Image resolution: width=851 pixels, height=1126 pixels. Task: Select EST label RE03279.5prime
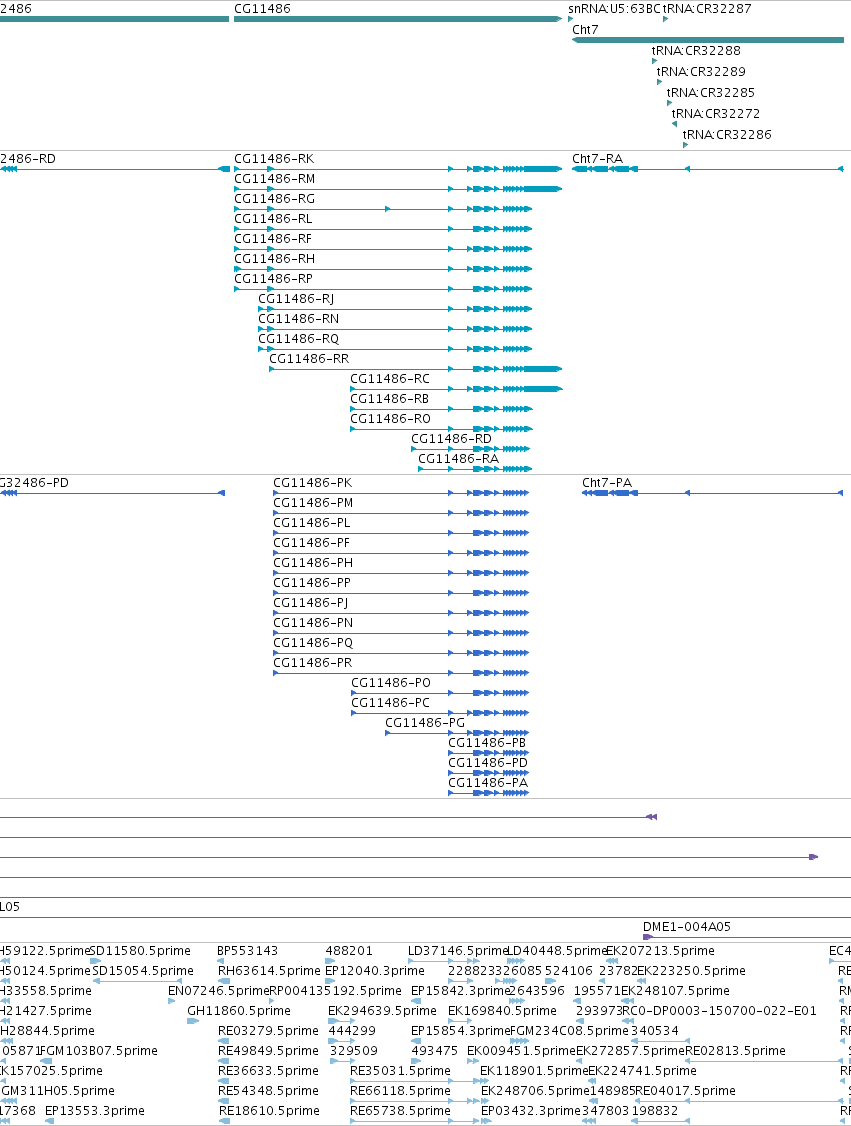coord(269,1030)
